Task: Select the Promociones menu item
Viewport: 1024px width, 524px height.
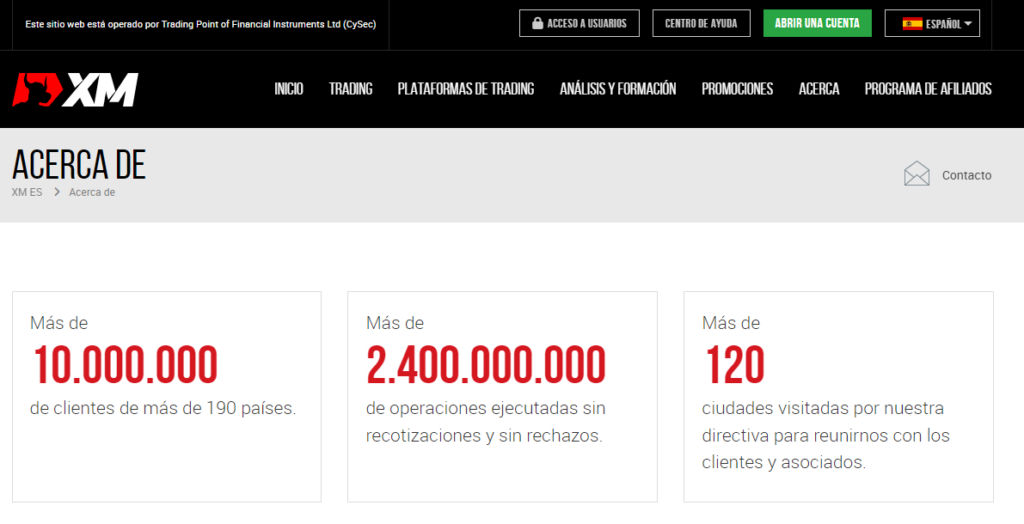Action: pos(737,89)
